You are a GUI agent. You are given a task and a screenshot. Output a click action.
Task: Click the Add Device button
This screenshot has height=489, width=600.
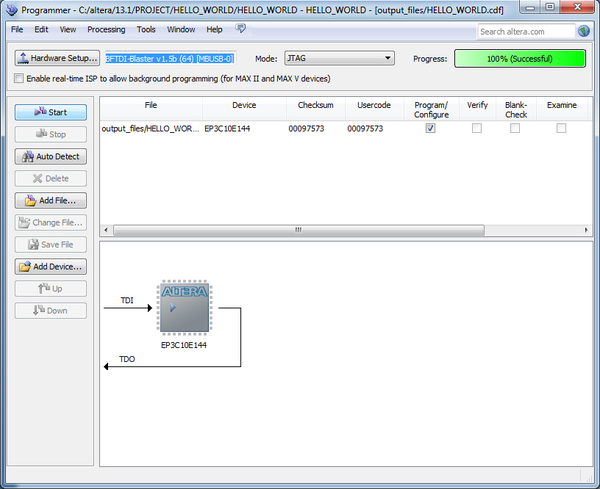click(50, 267)
